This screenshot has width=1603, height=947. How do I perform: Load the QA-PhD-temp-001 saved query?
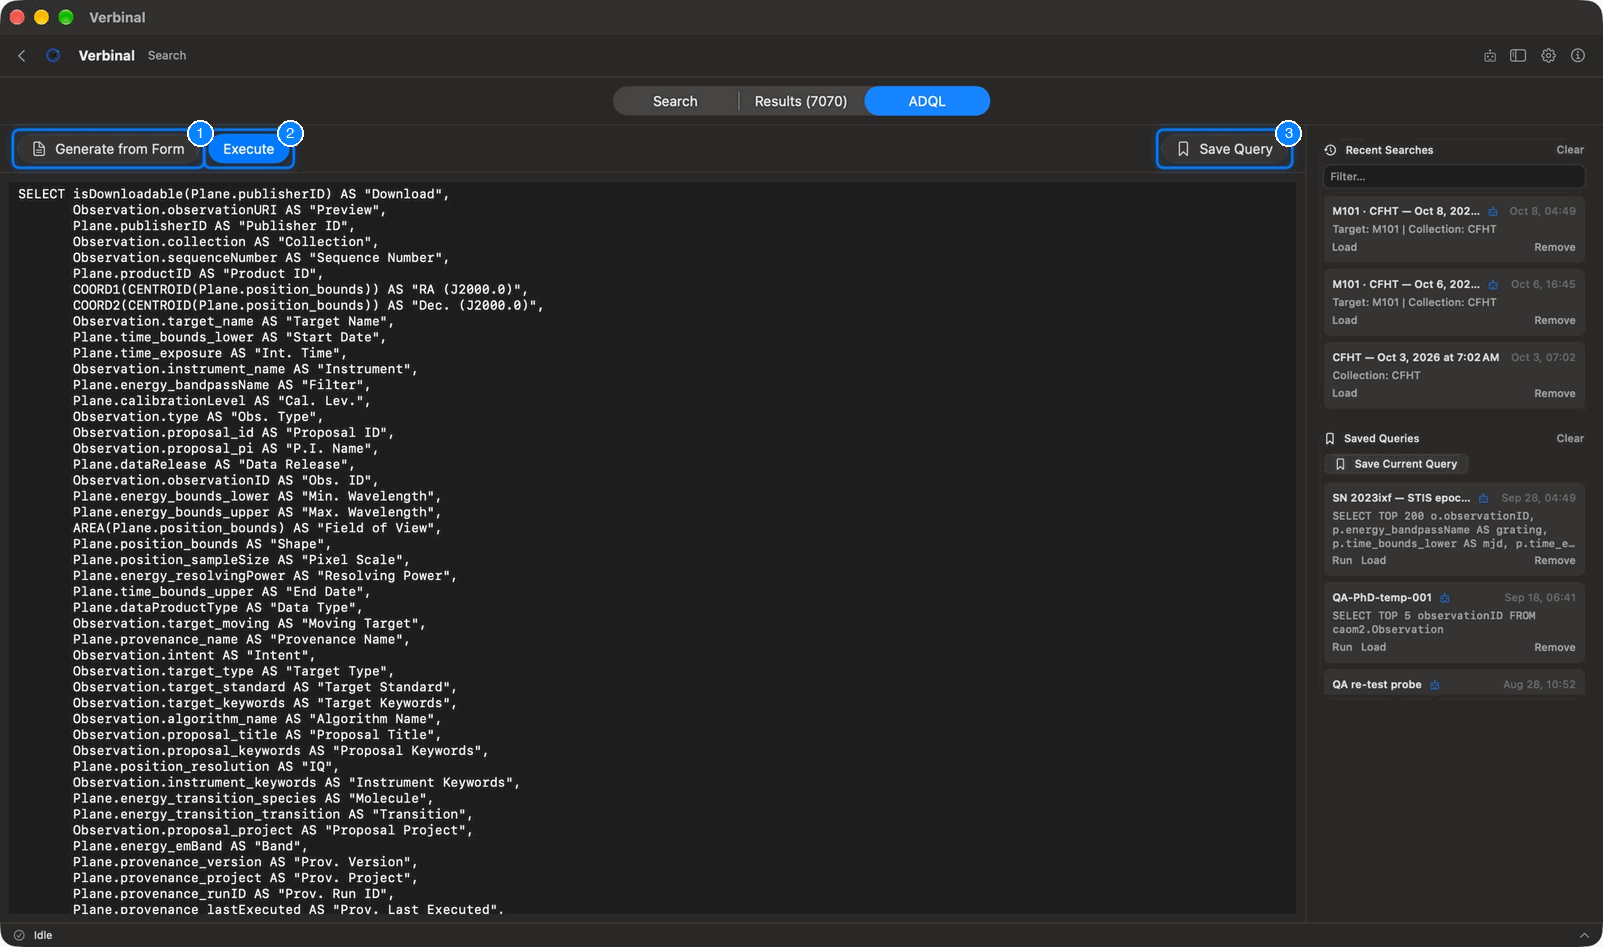click(1373, 647)
